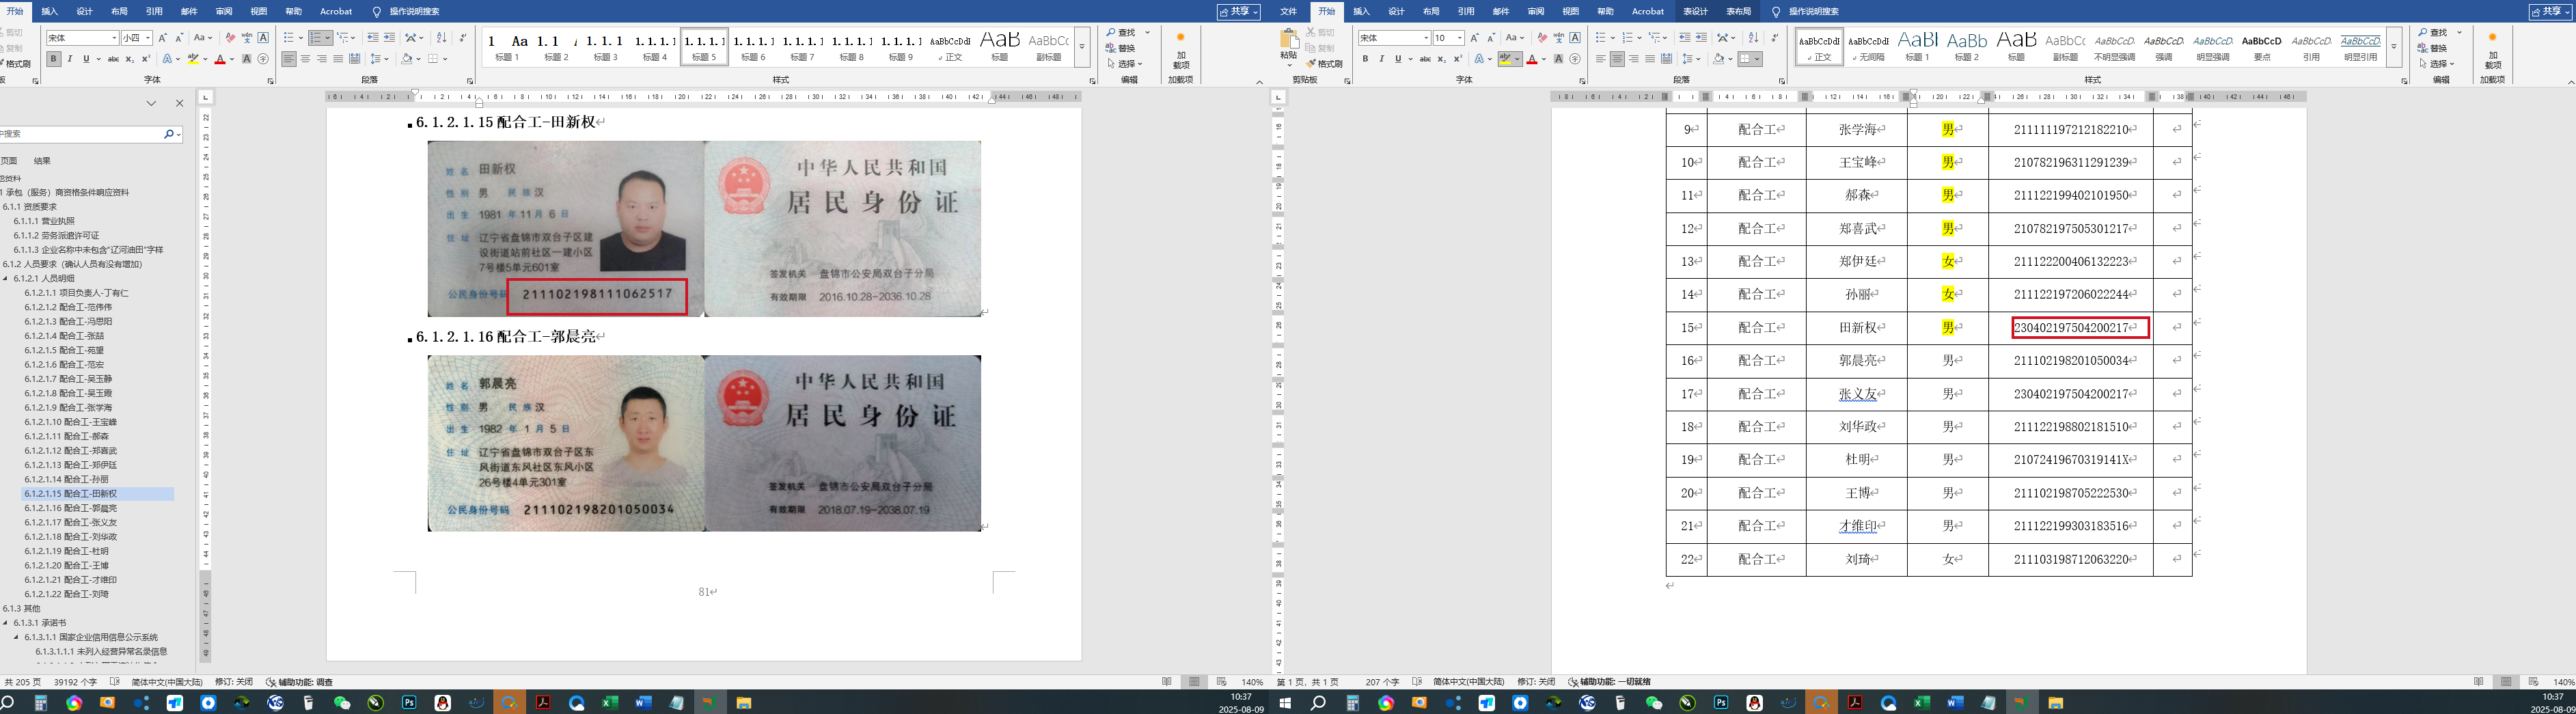Click Decrease Indent in the ID-card document ribbon

373,38
